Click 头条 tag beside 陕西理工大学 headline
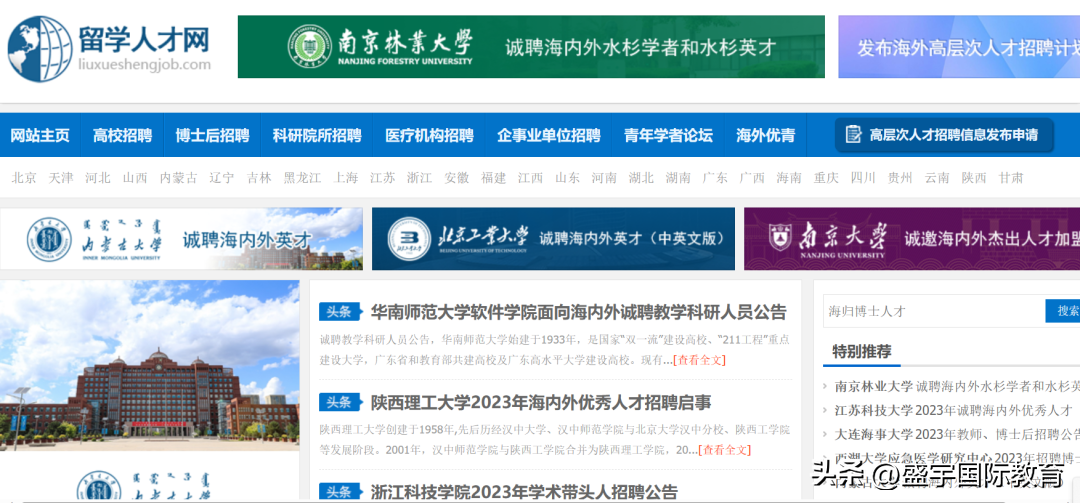 (340, 402)
